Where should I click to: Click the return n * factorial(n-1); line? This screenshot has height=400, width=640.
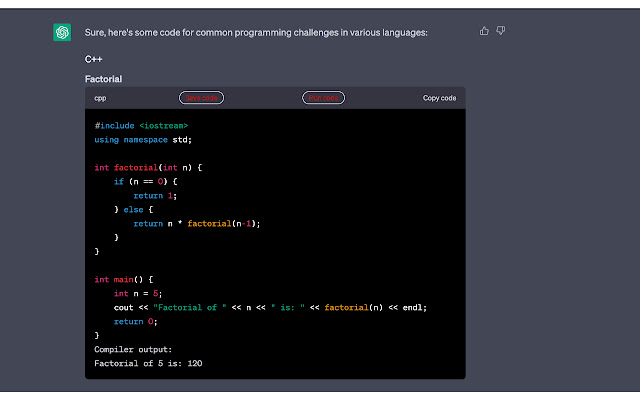tap(197, 224)
